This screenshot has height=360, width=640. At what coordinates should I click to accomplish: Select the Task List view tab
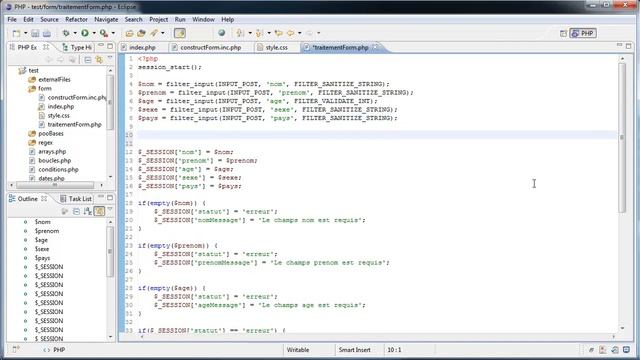click(x=76, y=199)
